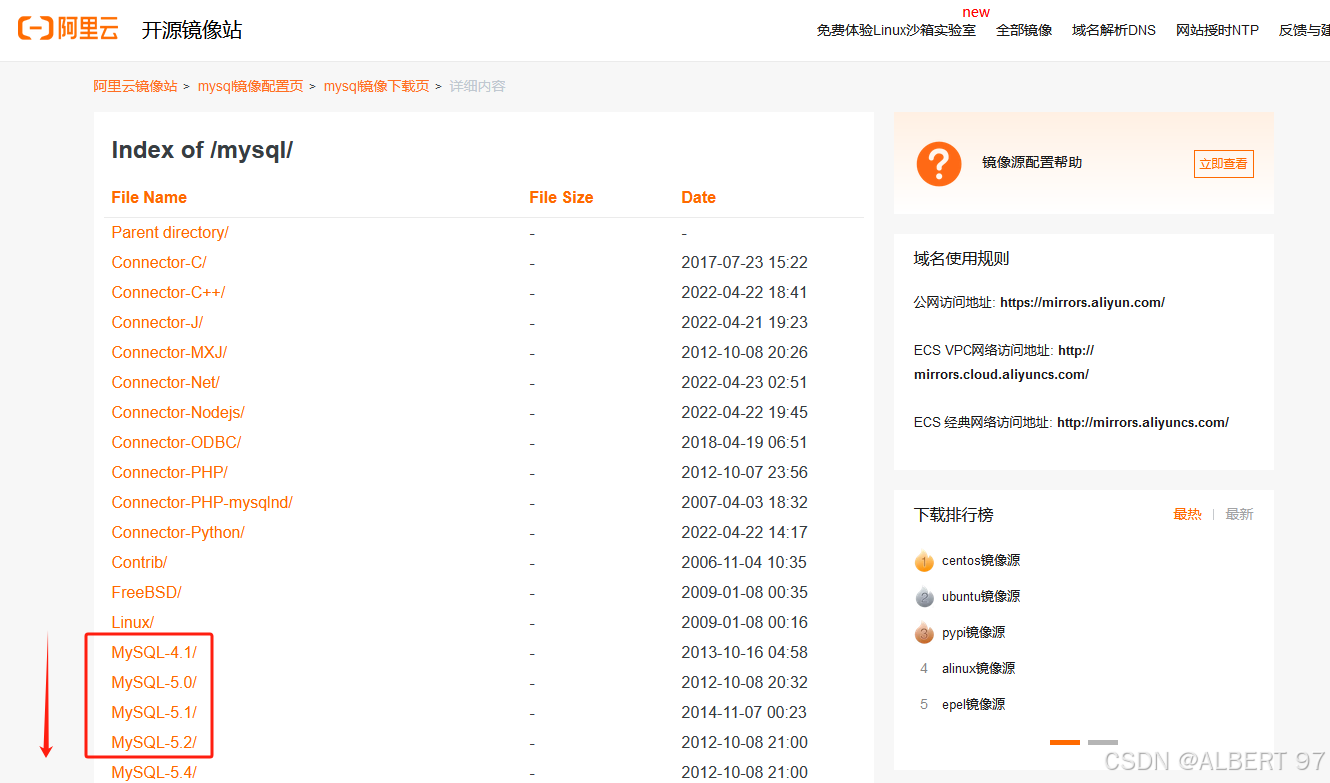The width and height of the screenshot is (1330, 783).
Task: Click the 域名使用规则 heading
Action: tap(961, 258)
